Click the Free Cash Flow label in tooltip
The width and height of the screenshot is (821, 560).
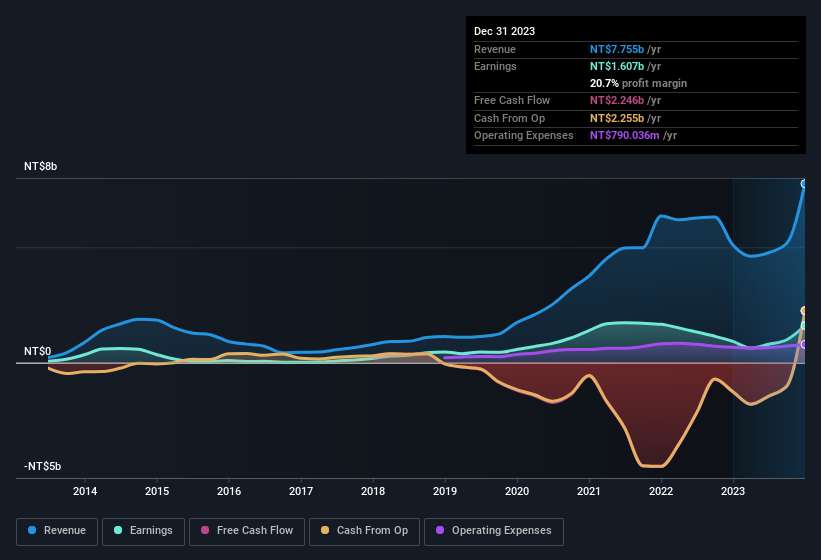(512, 100)
